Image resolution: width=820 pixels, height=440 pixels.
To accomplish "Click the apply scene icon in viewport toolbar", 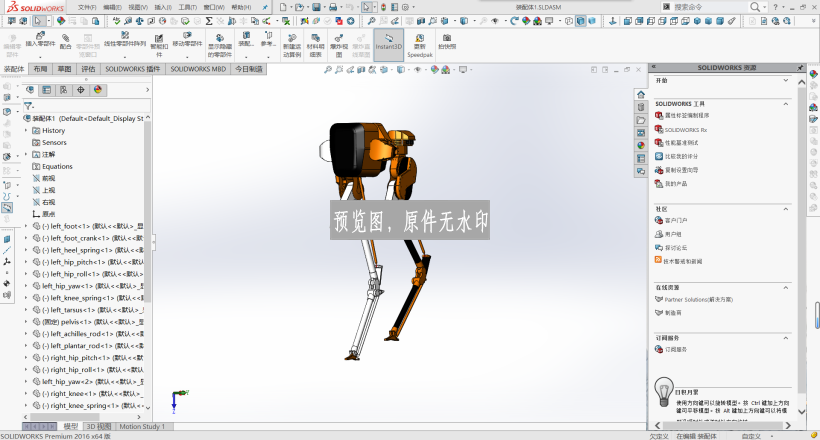I will (x=446, y=70).
